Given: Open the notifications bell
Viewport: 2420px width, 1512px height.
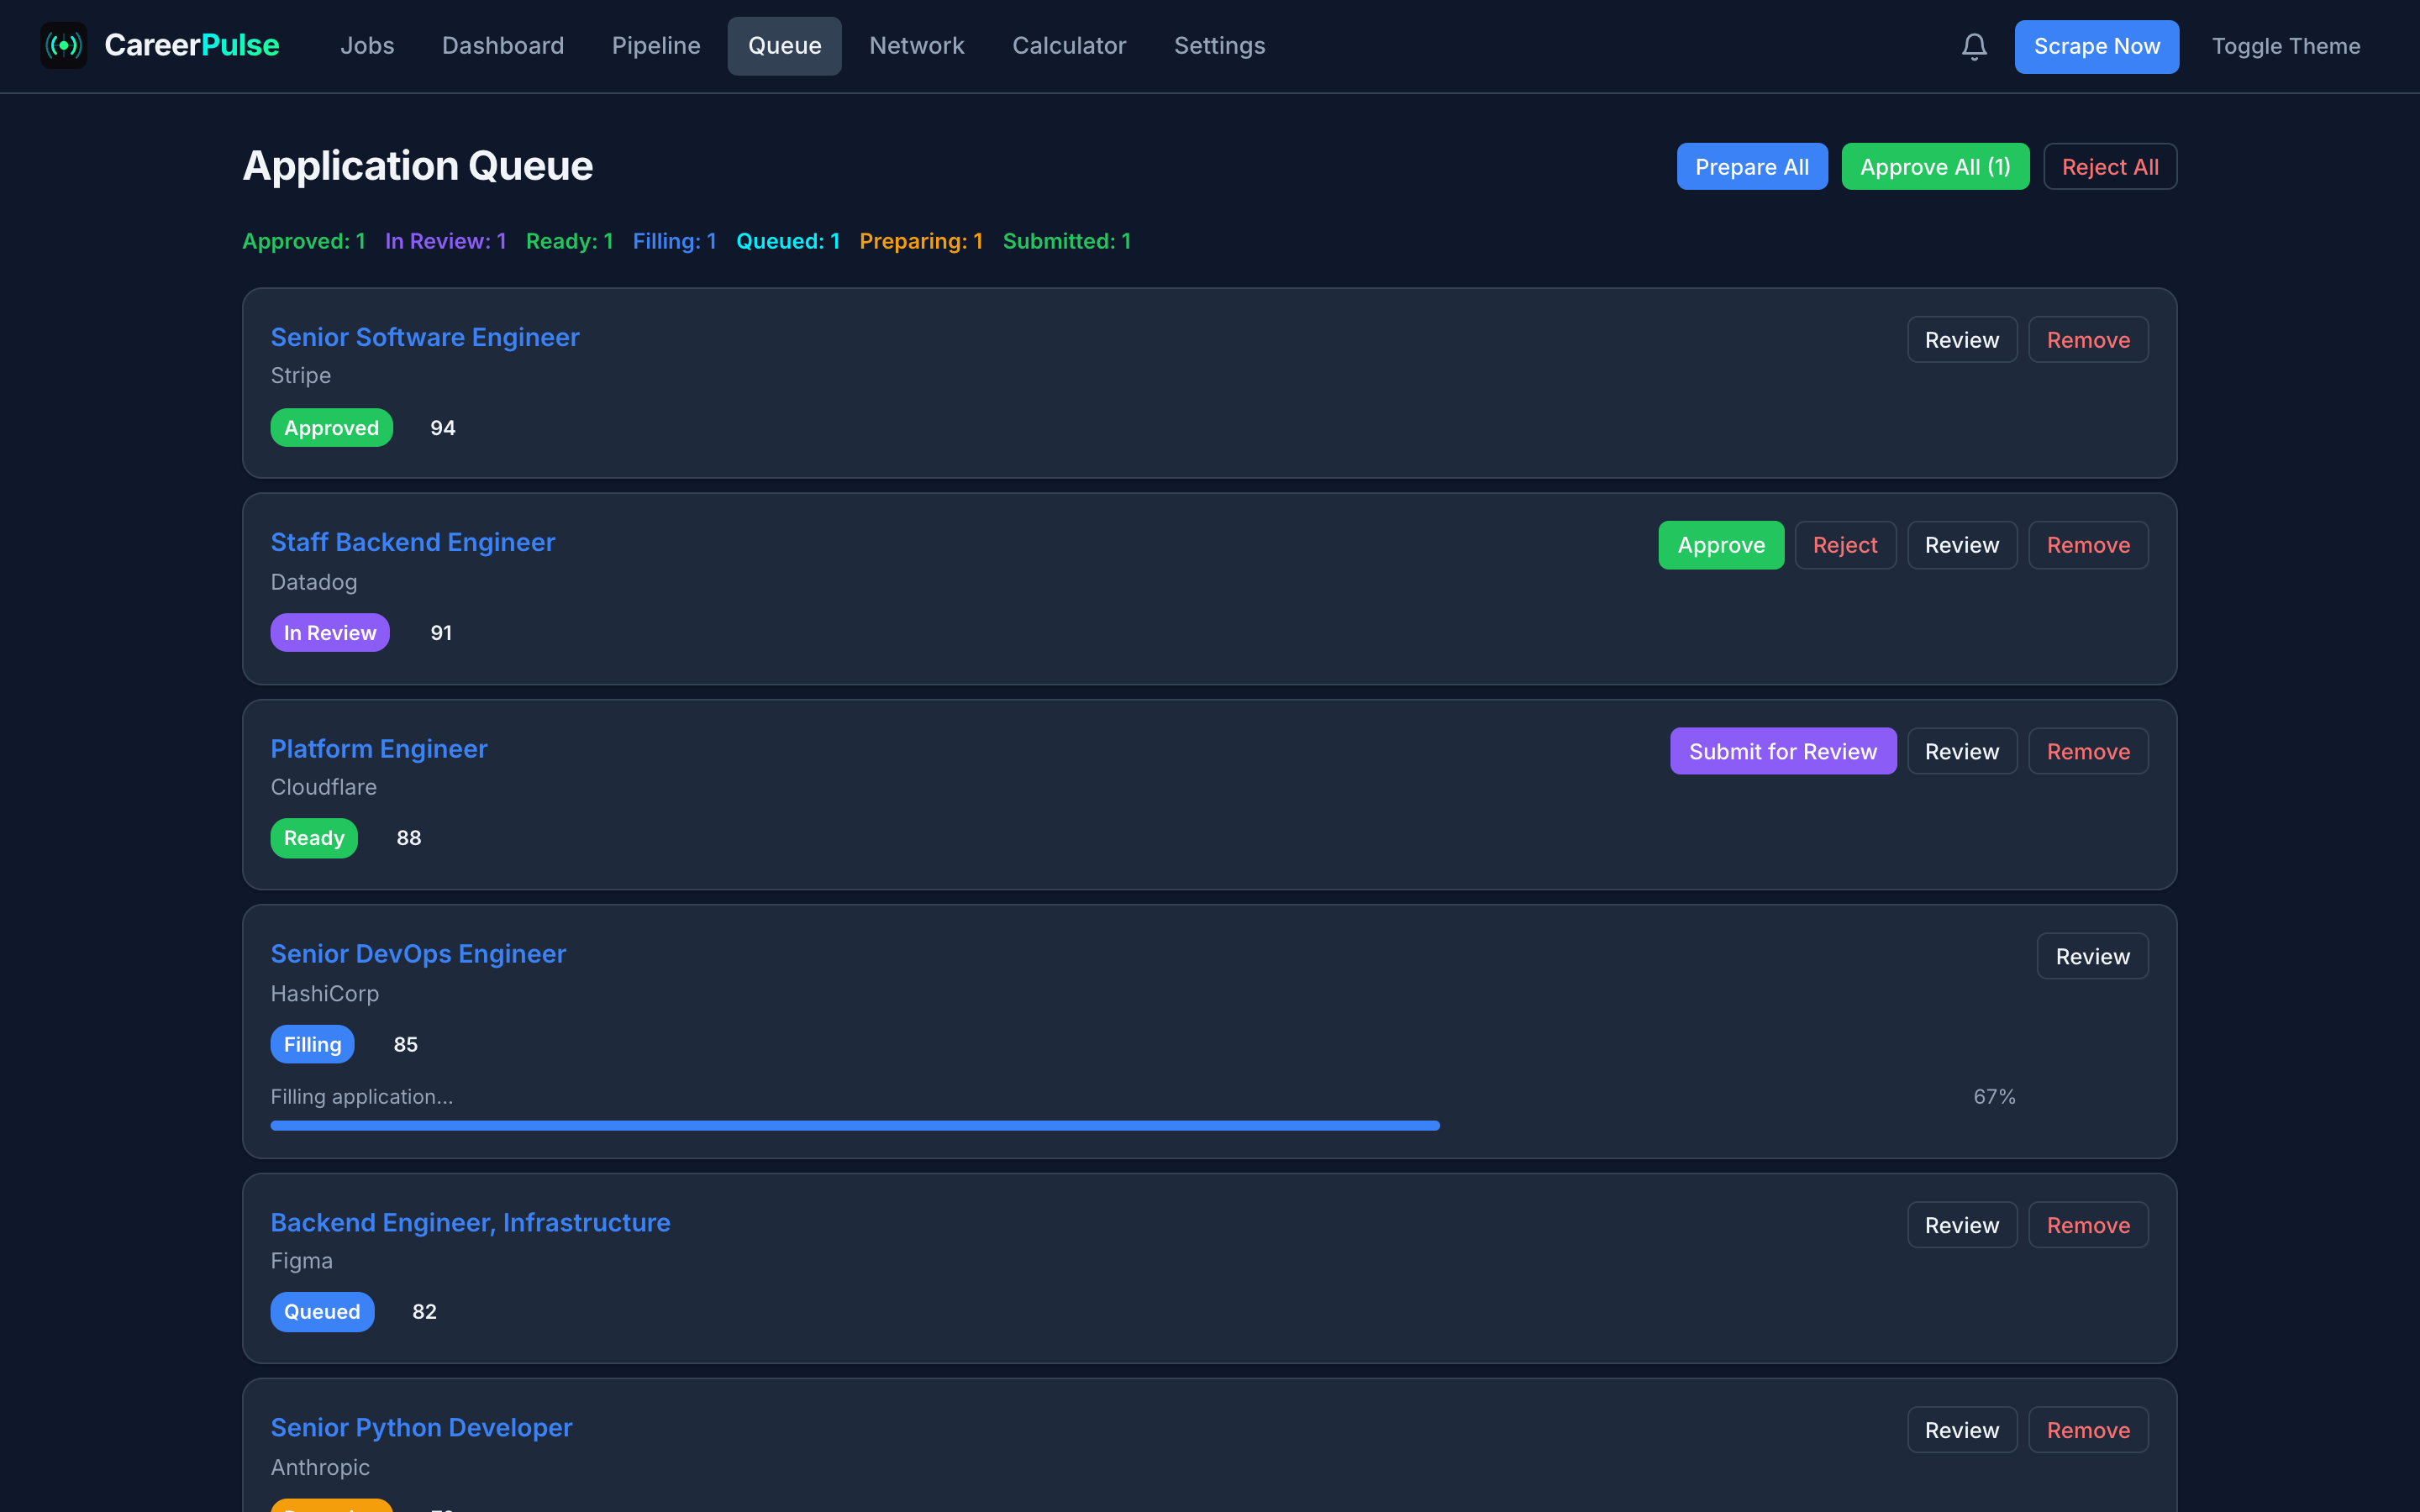Looking at the screenshot, I should point(1974,46).
